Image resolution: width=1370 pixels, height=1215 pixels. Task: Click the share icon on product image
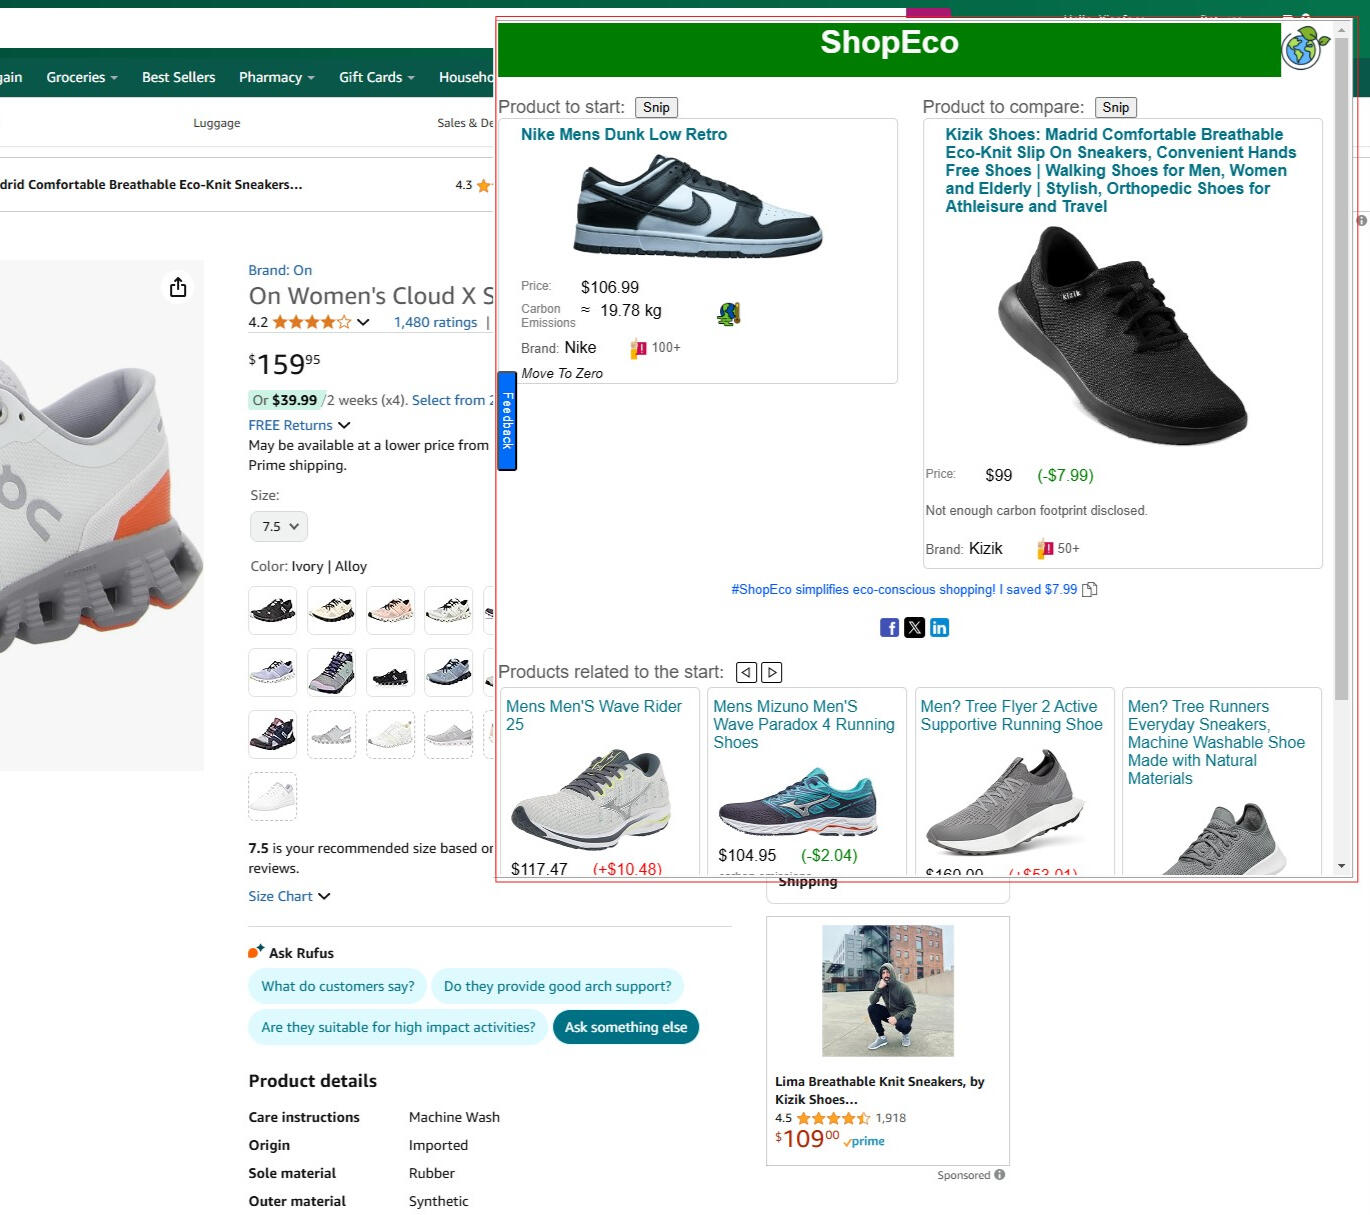pyautogui.click(x=178, y=288)
